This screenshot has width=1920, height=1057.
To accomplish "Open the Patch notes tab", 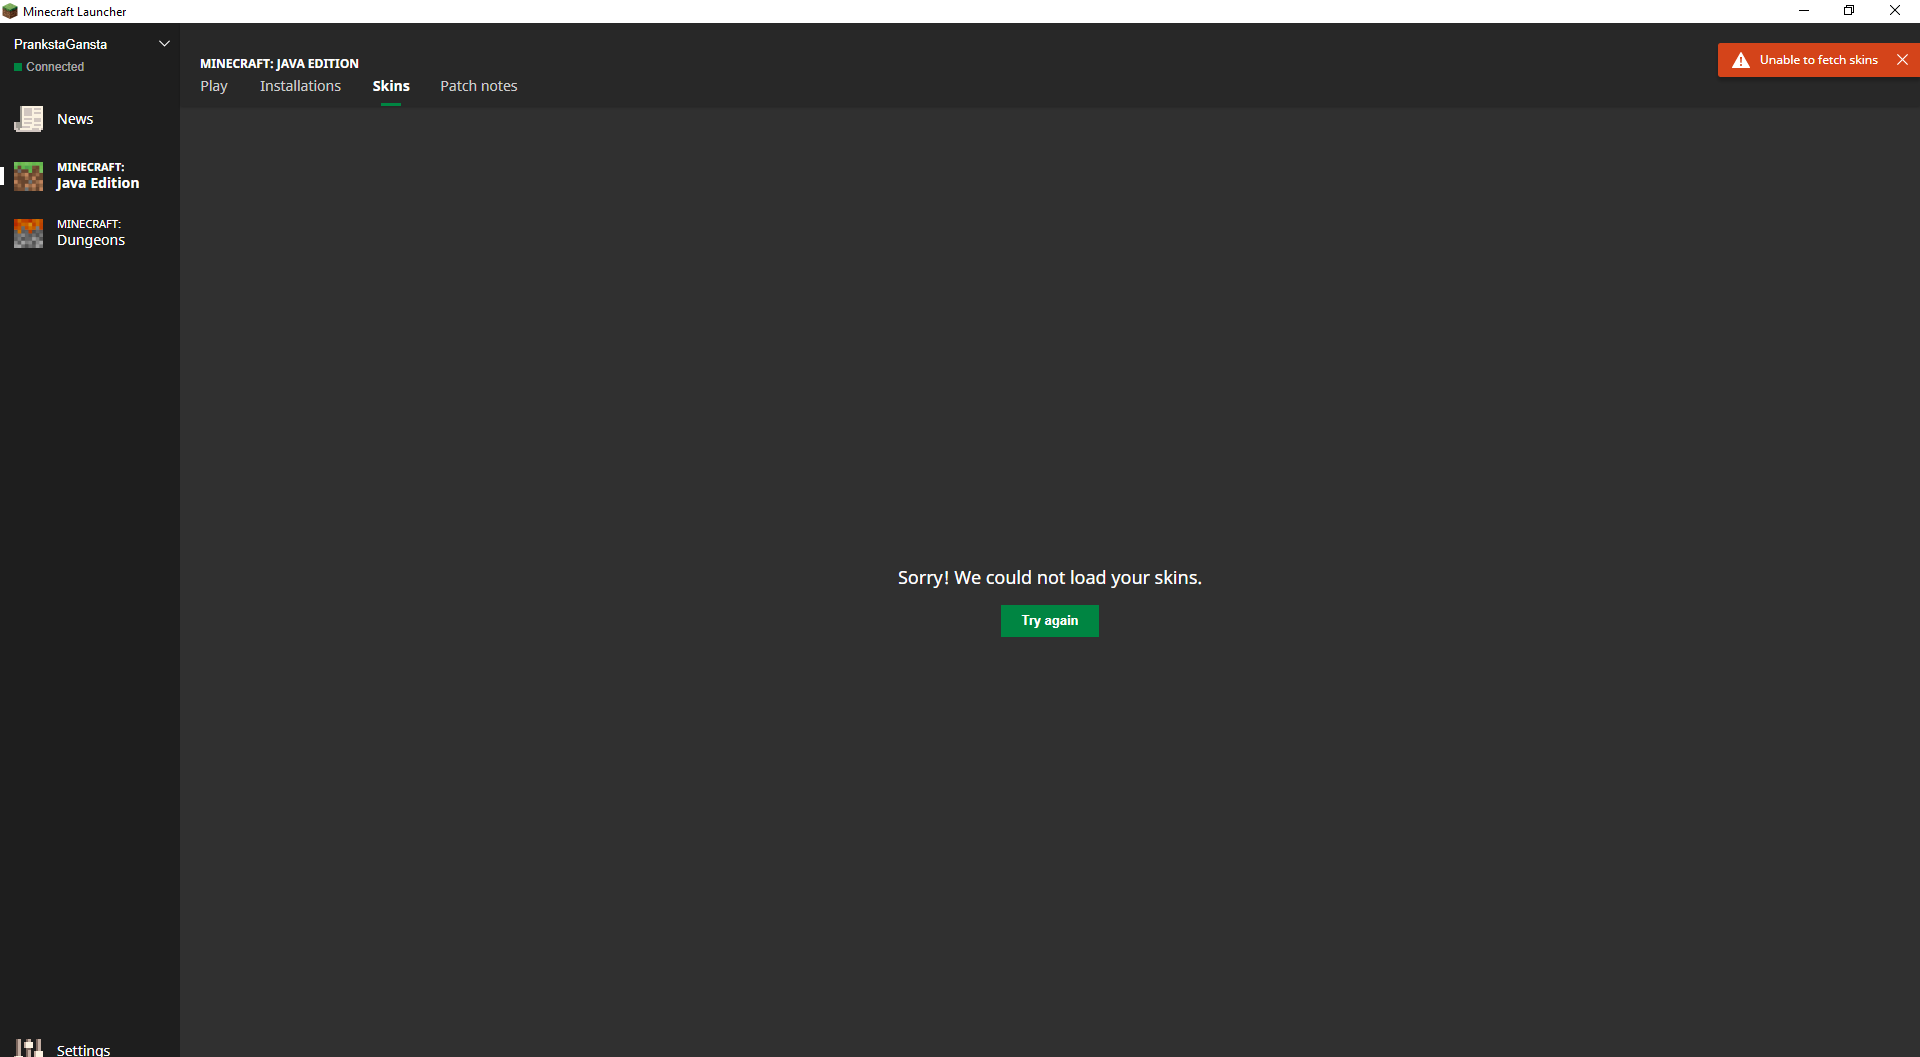I will (x=479, y=86).
